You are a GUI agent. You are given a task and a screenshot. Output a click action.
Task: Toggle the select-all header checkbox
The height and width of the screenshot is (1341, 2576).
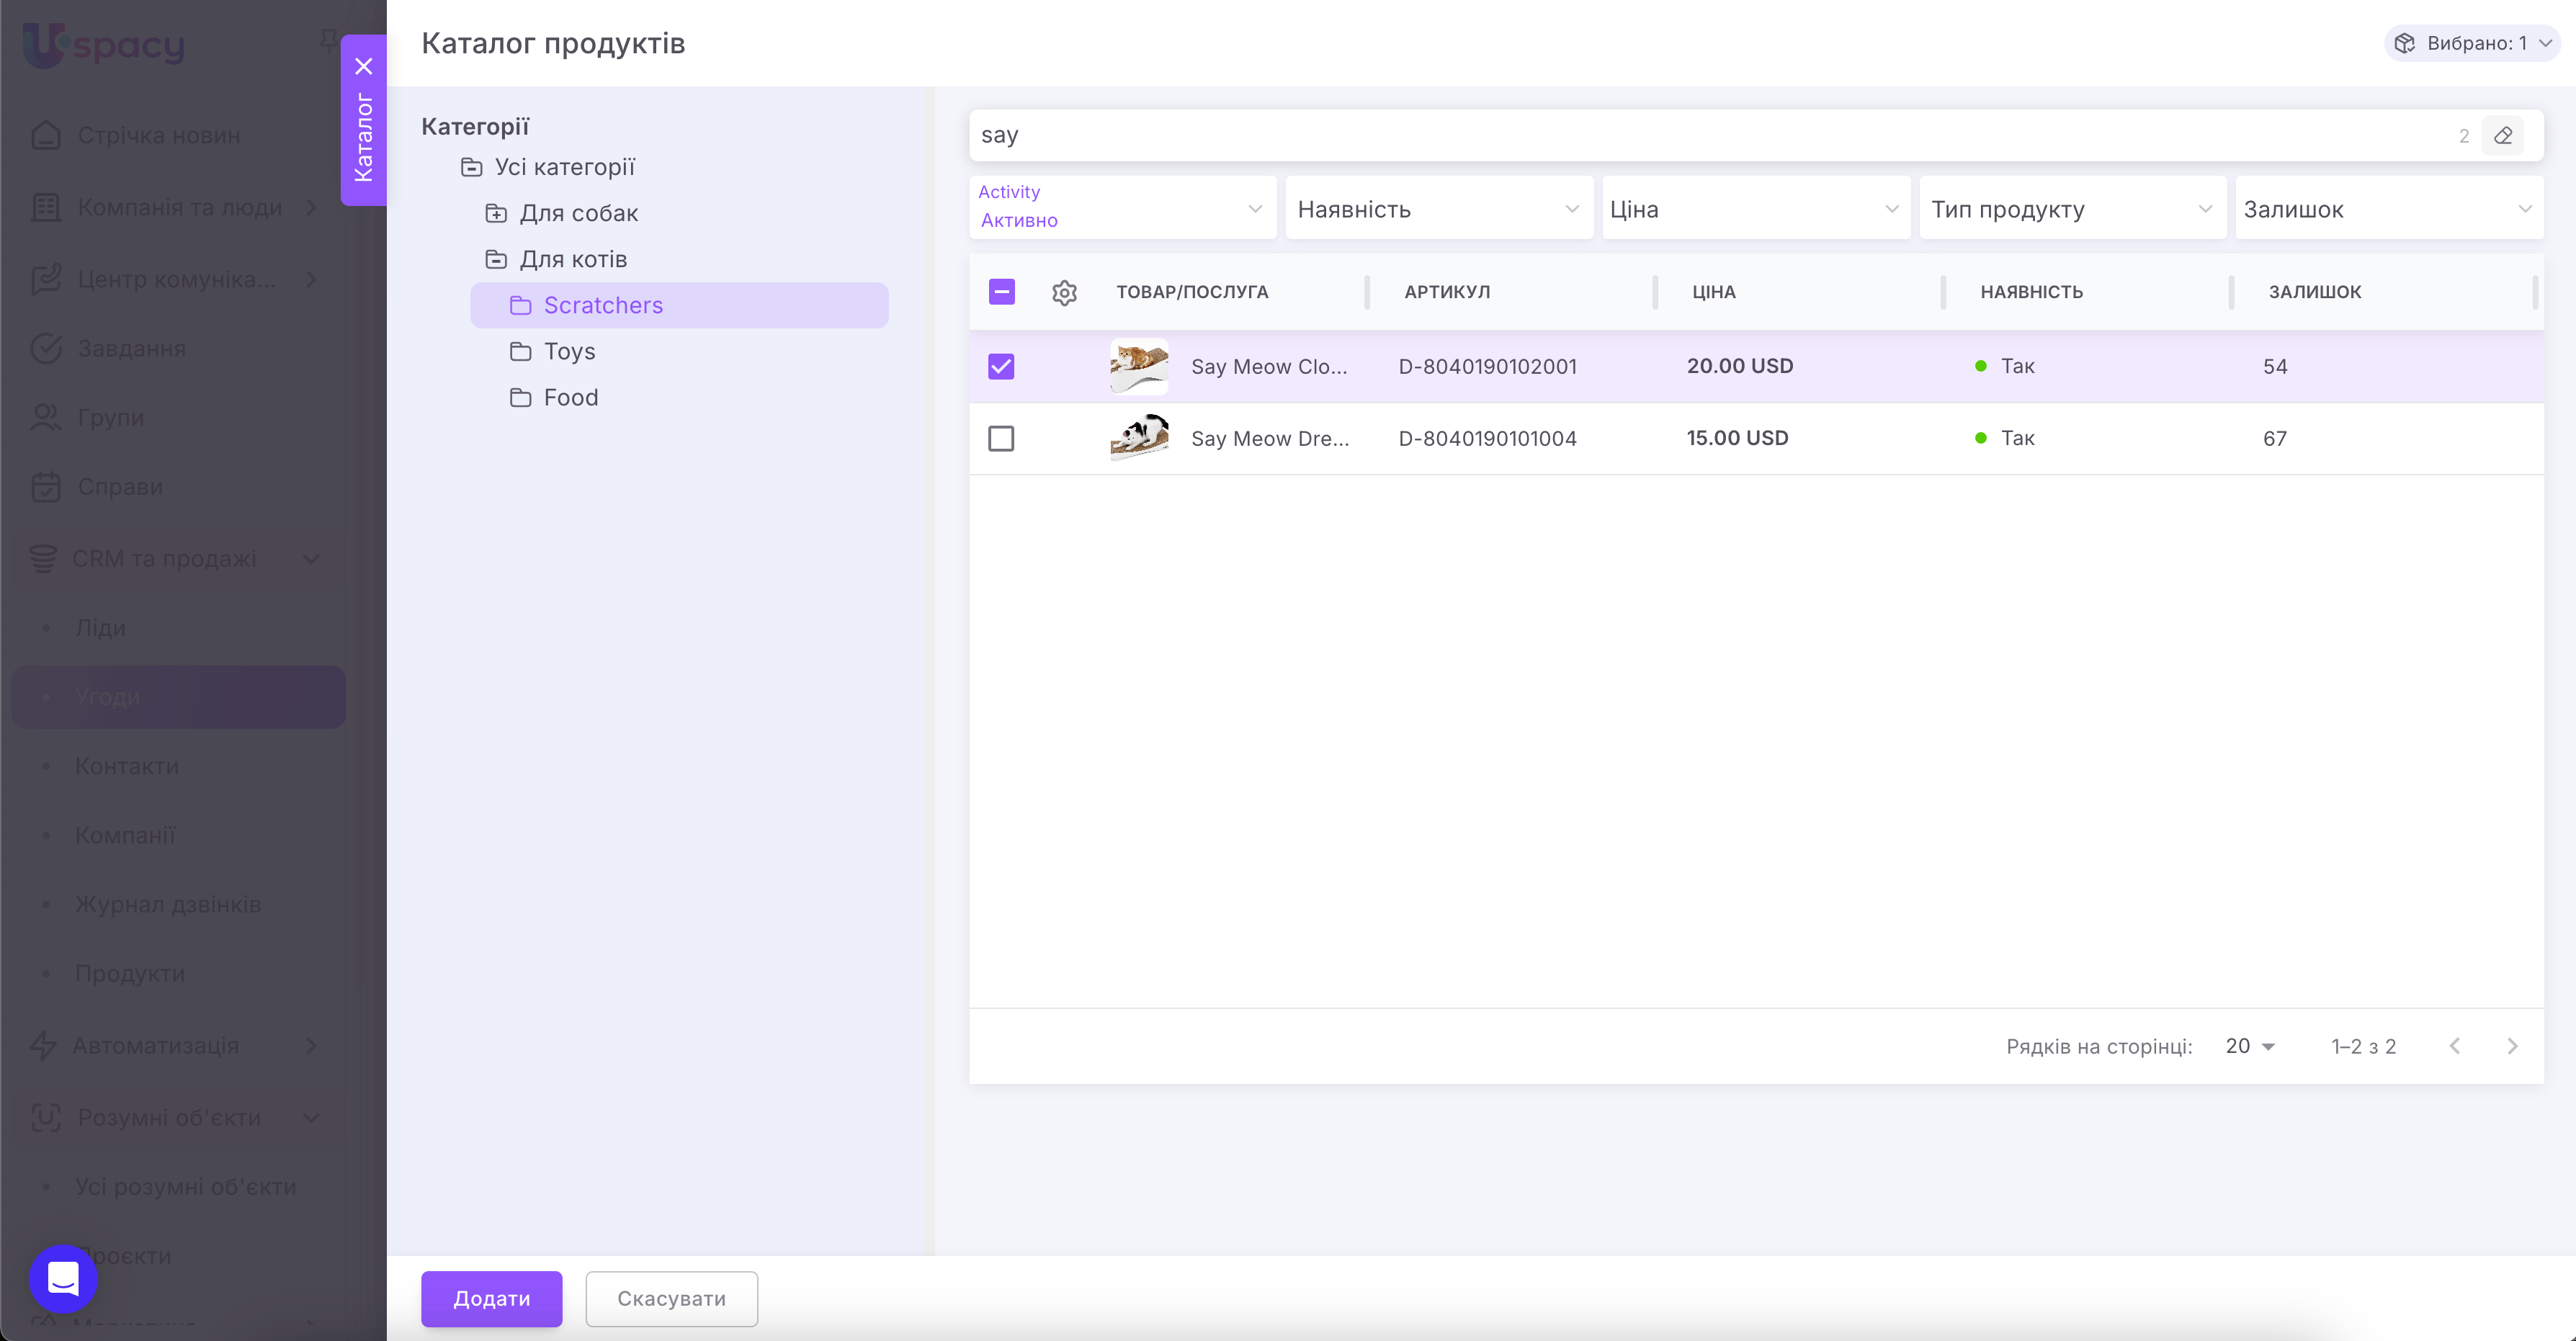tap(1001, 292)
